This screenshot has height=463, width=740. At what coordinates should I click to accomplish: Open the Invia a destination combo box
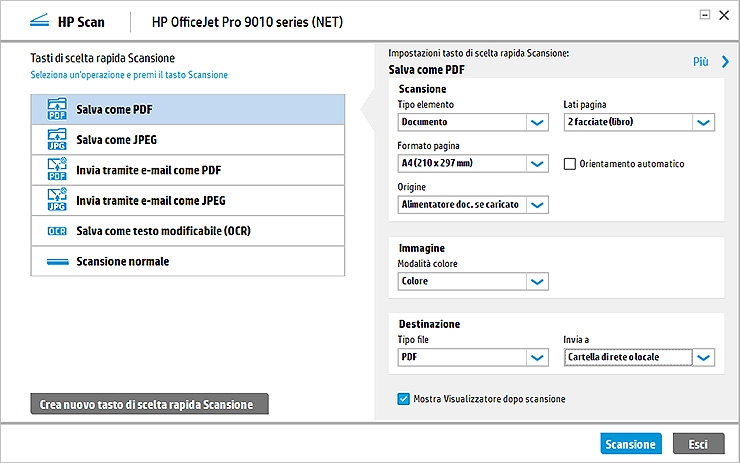click(703, 357)
